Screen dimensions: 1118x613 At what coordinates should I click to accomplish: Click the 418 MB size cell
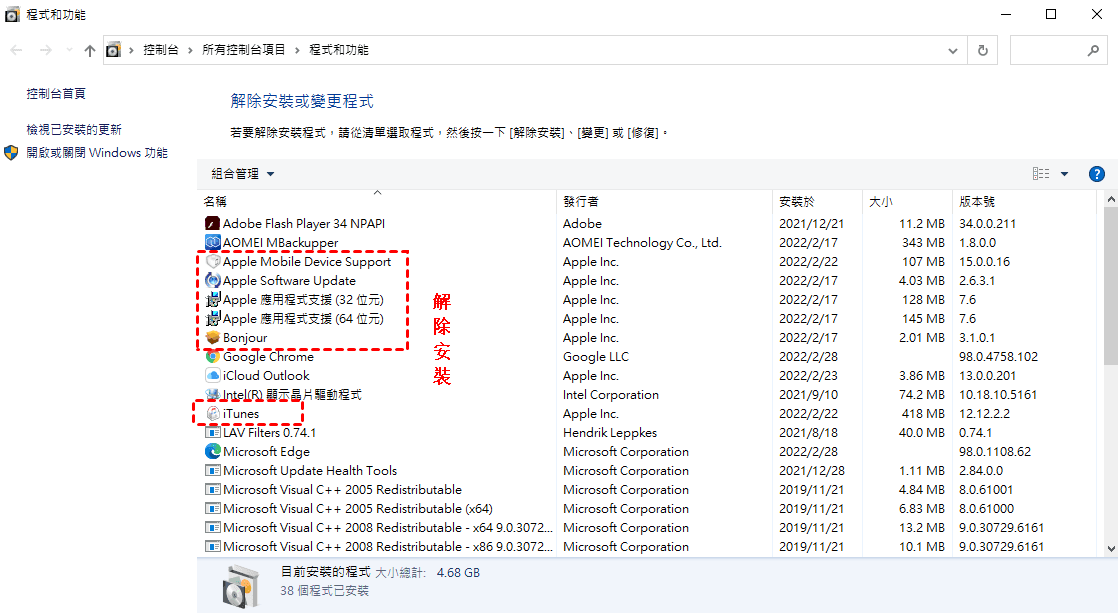coord(923,413)
